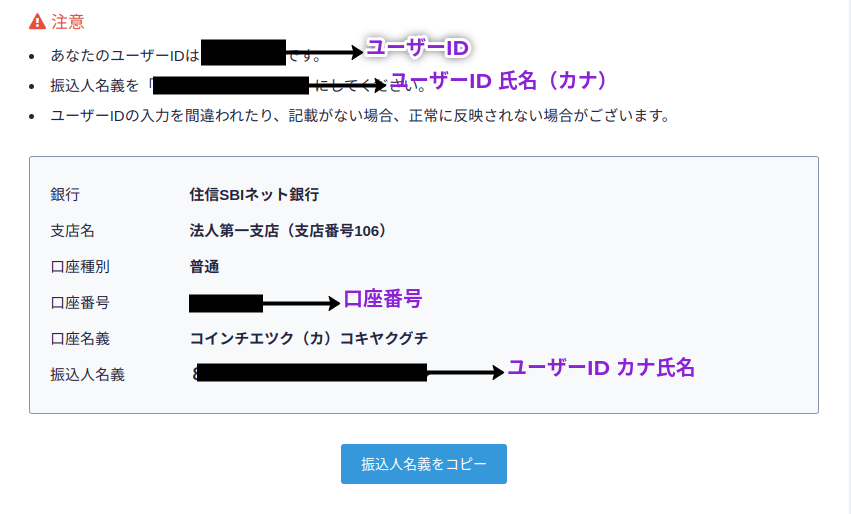Click the red warning triangle icon
Screen dimensions: 851x514
coord(37,22)
